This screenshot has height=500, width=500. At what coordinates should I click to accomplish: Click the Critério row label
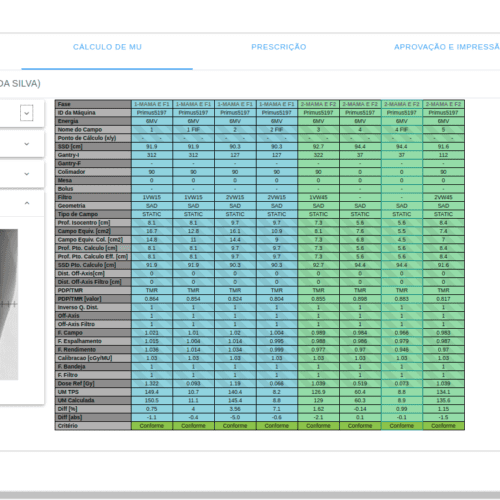[93, 426]
